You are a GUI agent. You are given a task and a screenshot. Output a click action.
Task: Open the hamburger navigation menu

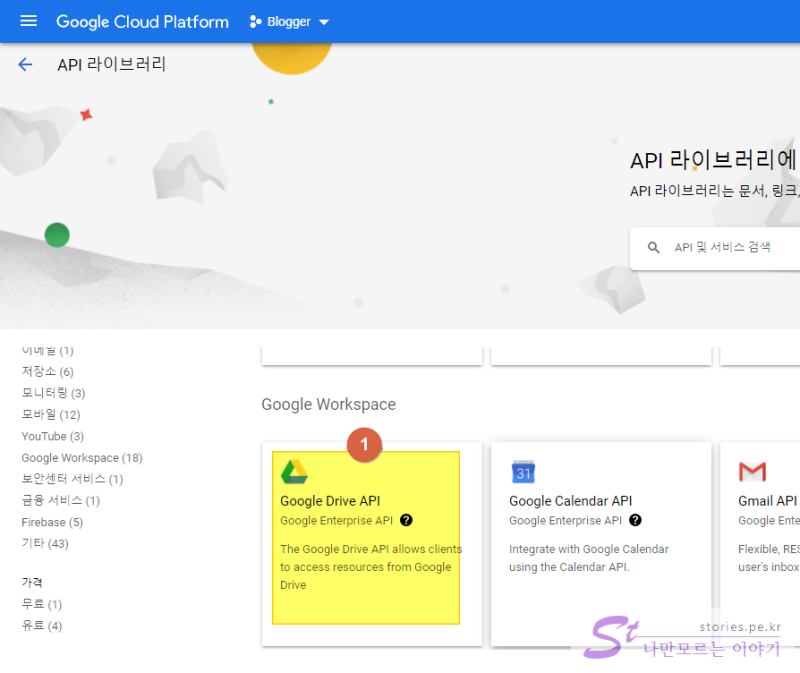tap(29, 21)
